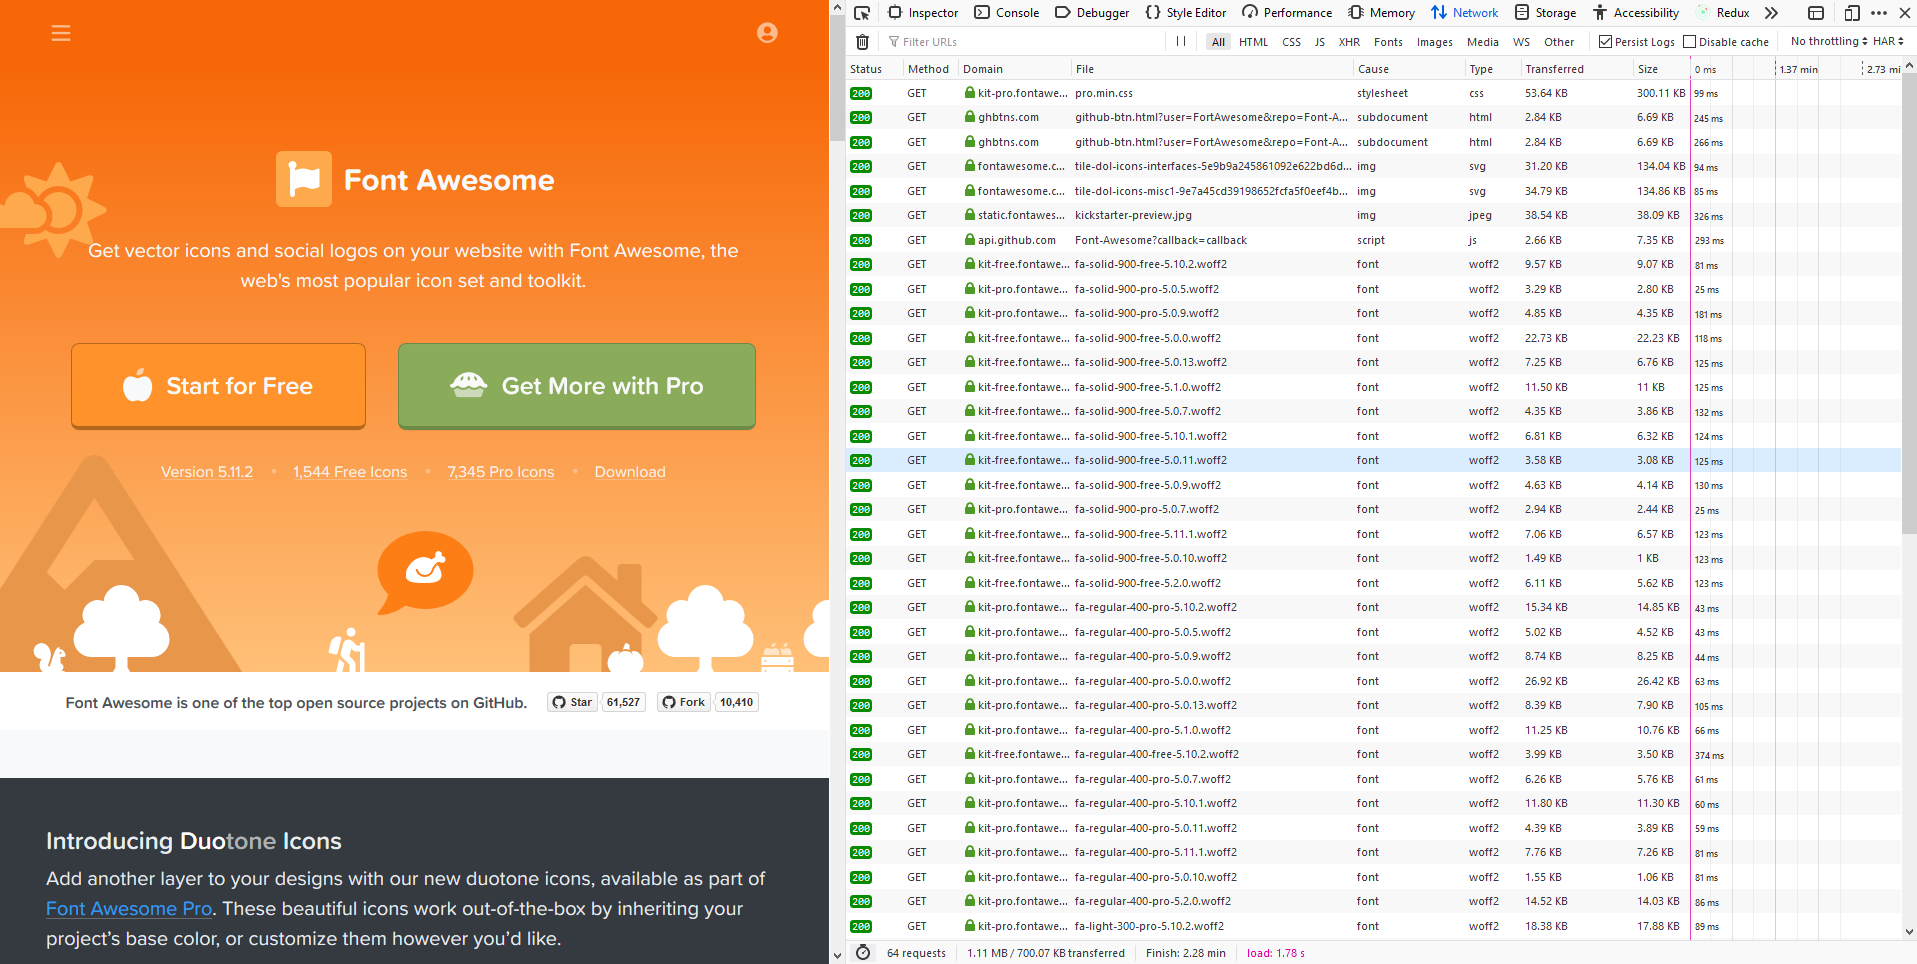
Task: Open the Download link
Action: 630,472
